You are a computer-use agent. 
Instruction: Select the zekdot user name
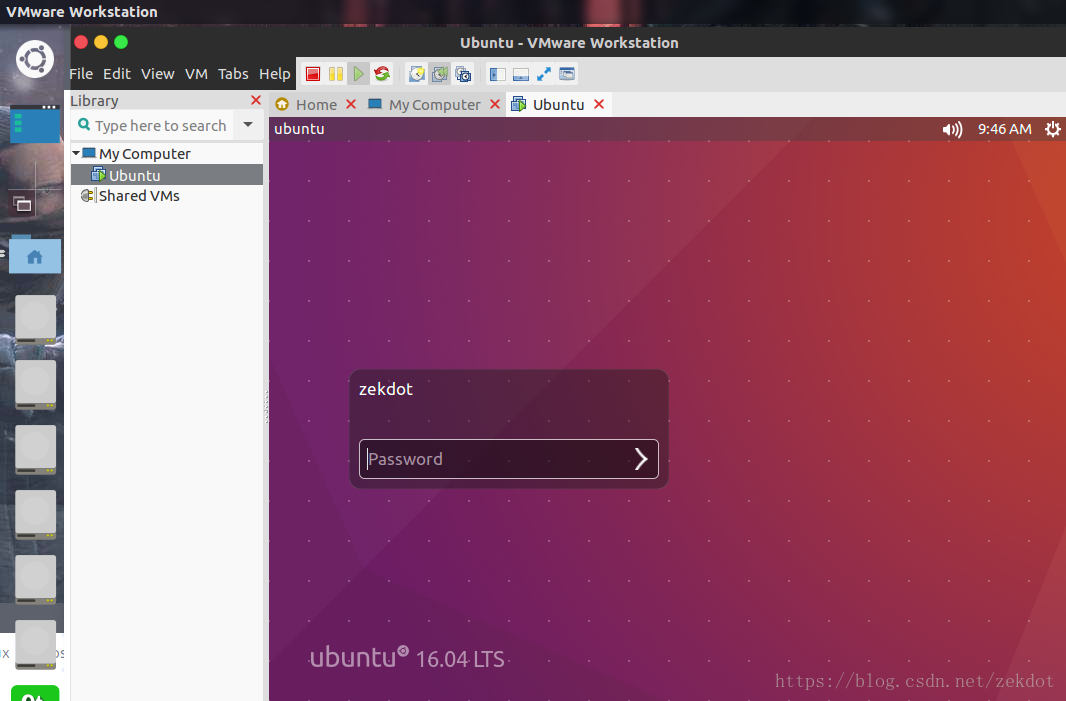(x=385, y=389)
